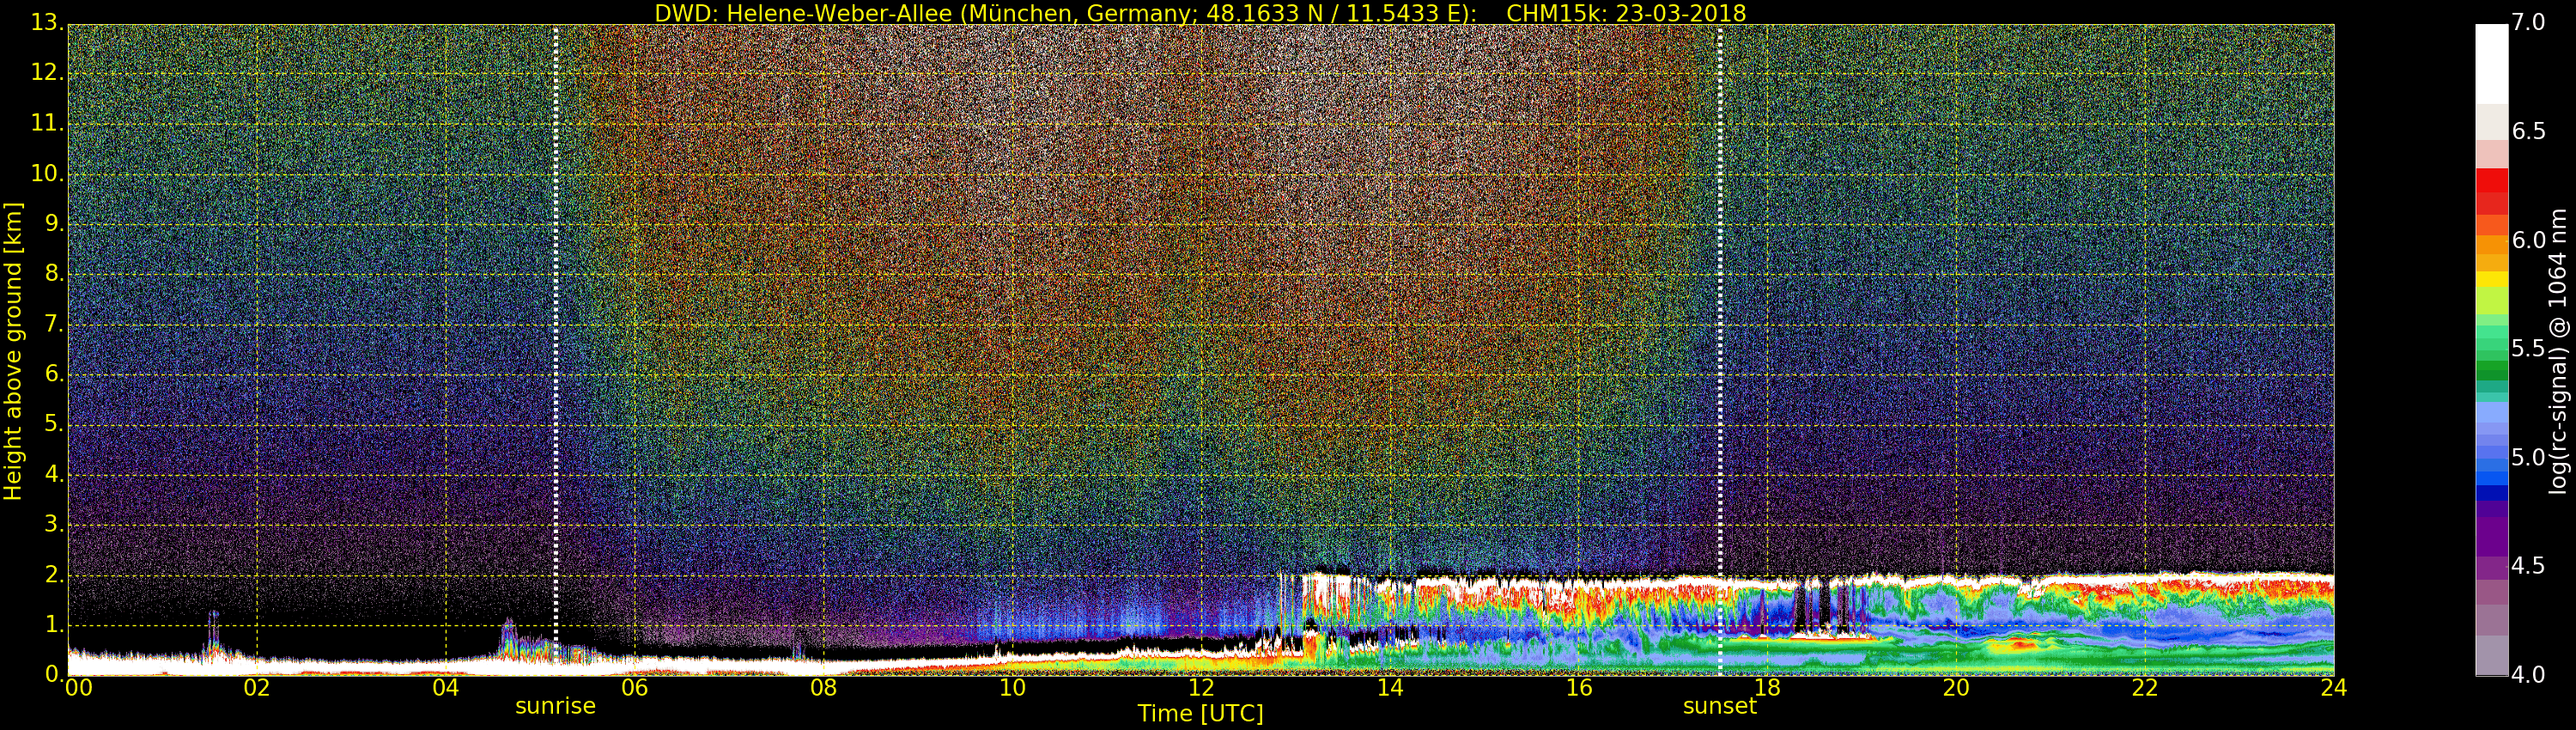Click the white dotted sunrise vertical line

[556, 300]
